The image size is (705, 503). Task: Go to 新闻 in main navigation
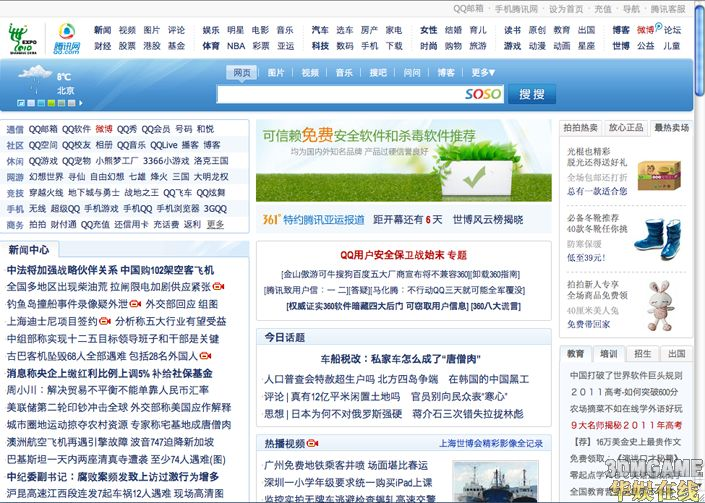103,30
